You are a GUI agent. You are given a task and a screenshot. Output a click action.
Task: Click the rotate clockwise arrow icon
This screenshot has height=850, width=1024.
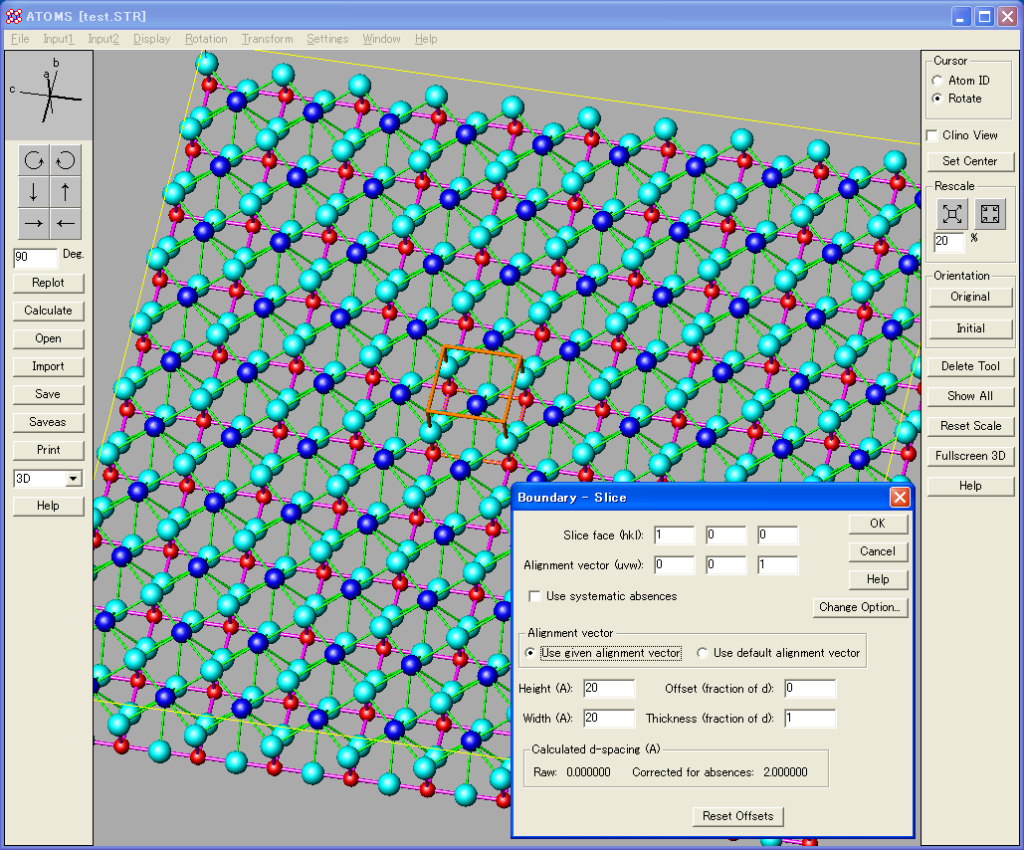pyautogui.click(x=33, y=160)
